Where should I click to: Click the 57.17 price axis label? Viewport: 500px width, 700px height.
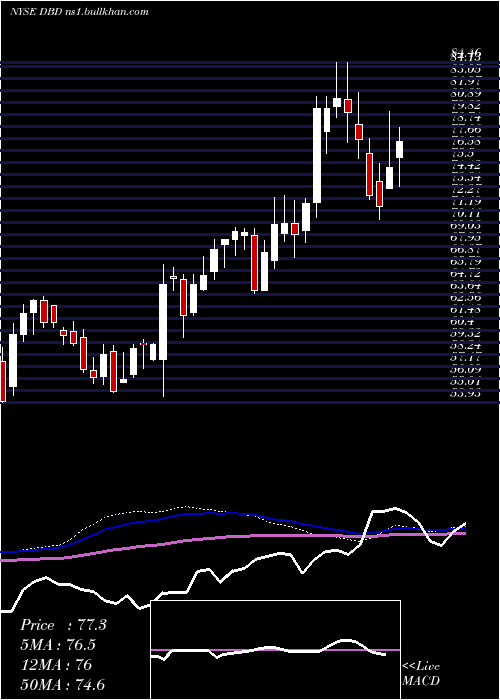[466, 358]
